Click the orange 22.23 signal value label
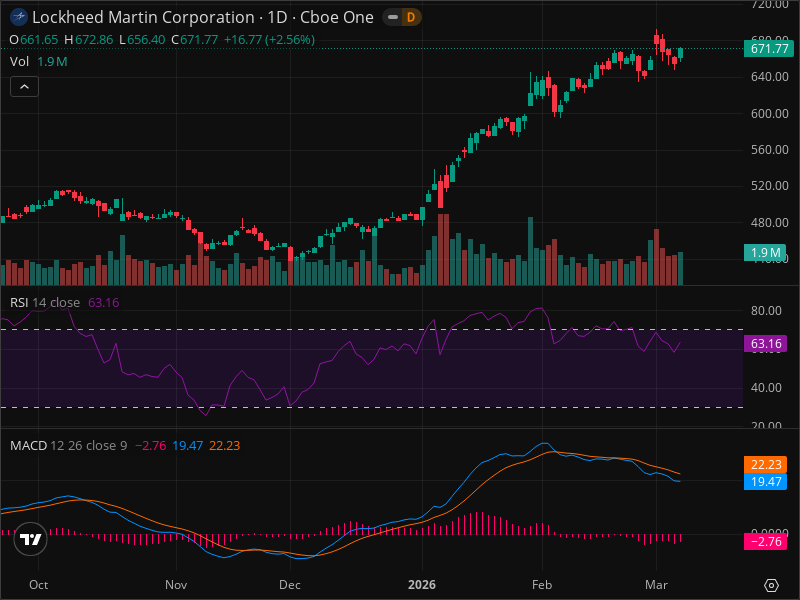The image size is (800, 600). point(765,464)
